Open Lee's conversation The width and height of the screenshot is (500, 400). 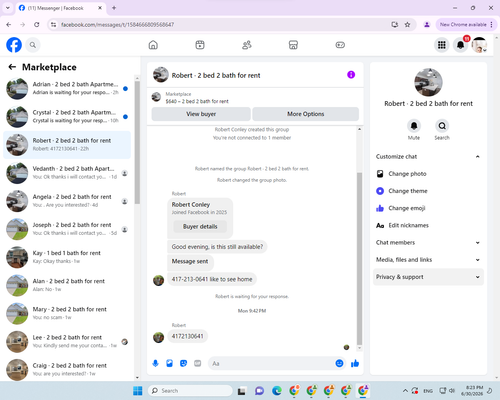(67, 342)
